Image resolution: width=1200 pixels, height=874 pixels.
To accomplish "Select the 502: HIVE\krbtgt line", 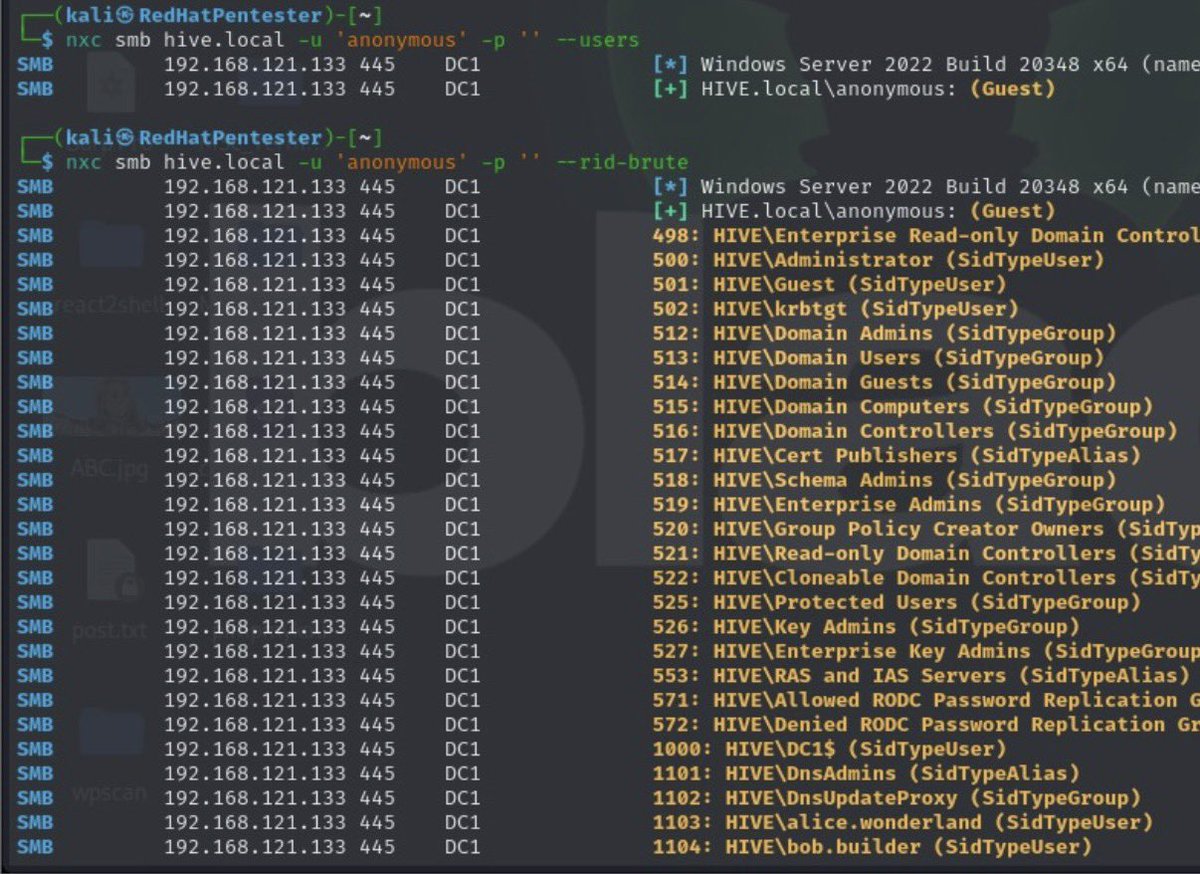I will tap(835, 309).
